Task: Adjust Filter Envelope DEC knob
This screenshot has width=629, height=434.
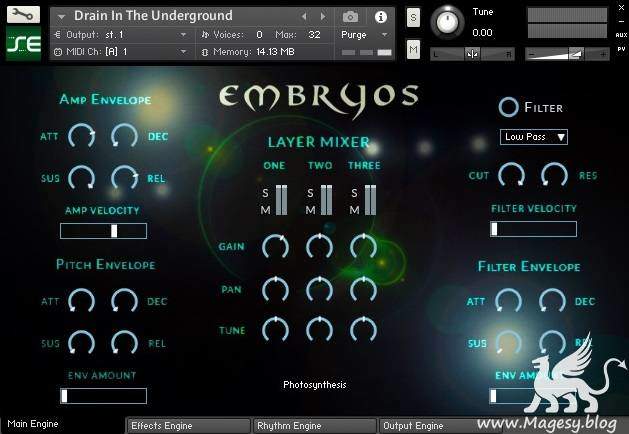Action: tap(552, 301)
